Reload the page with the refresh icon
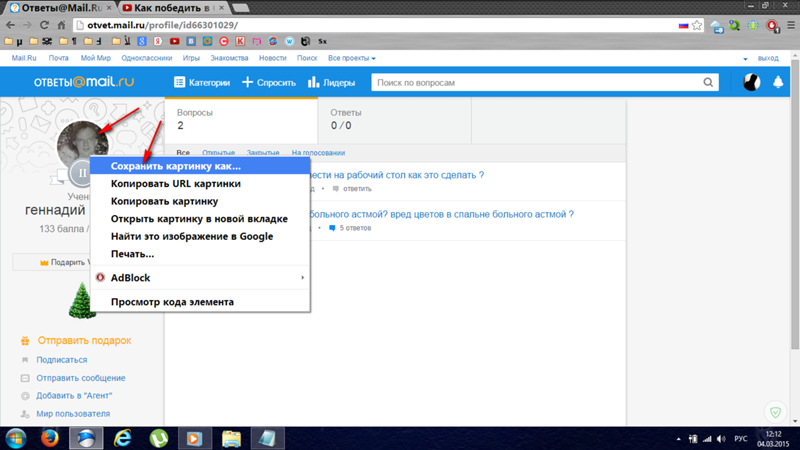The image size is (800, 450). pyautogui.click(x=44, y=25)
